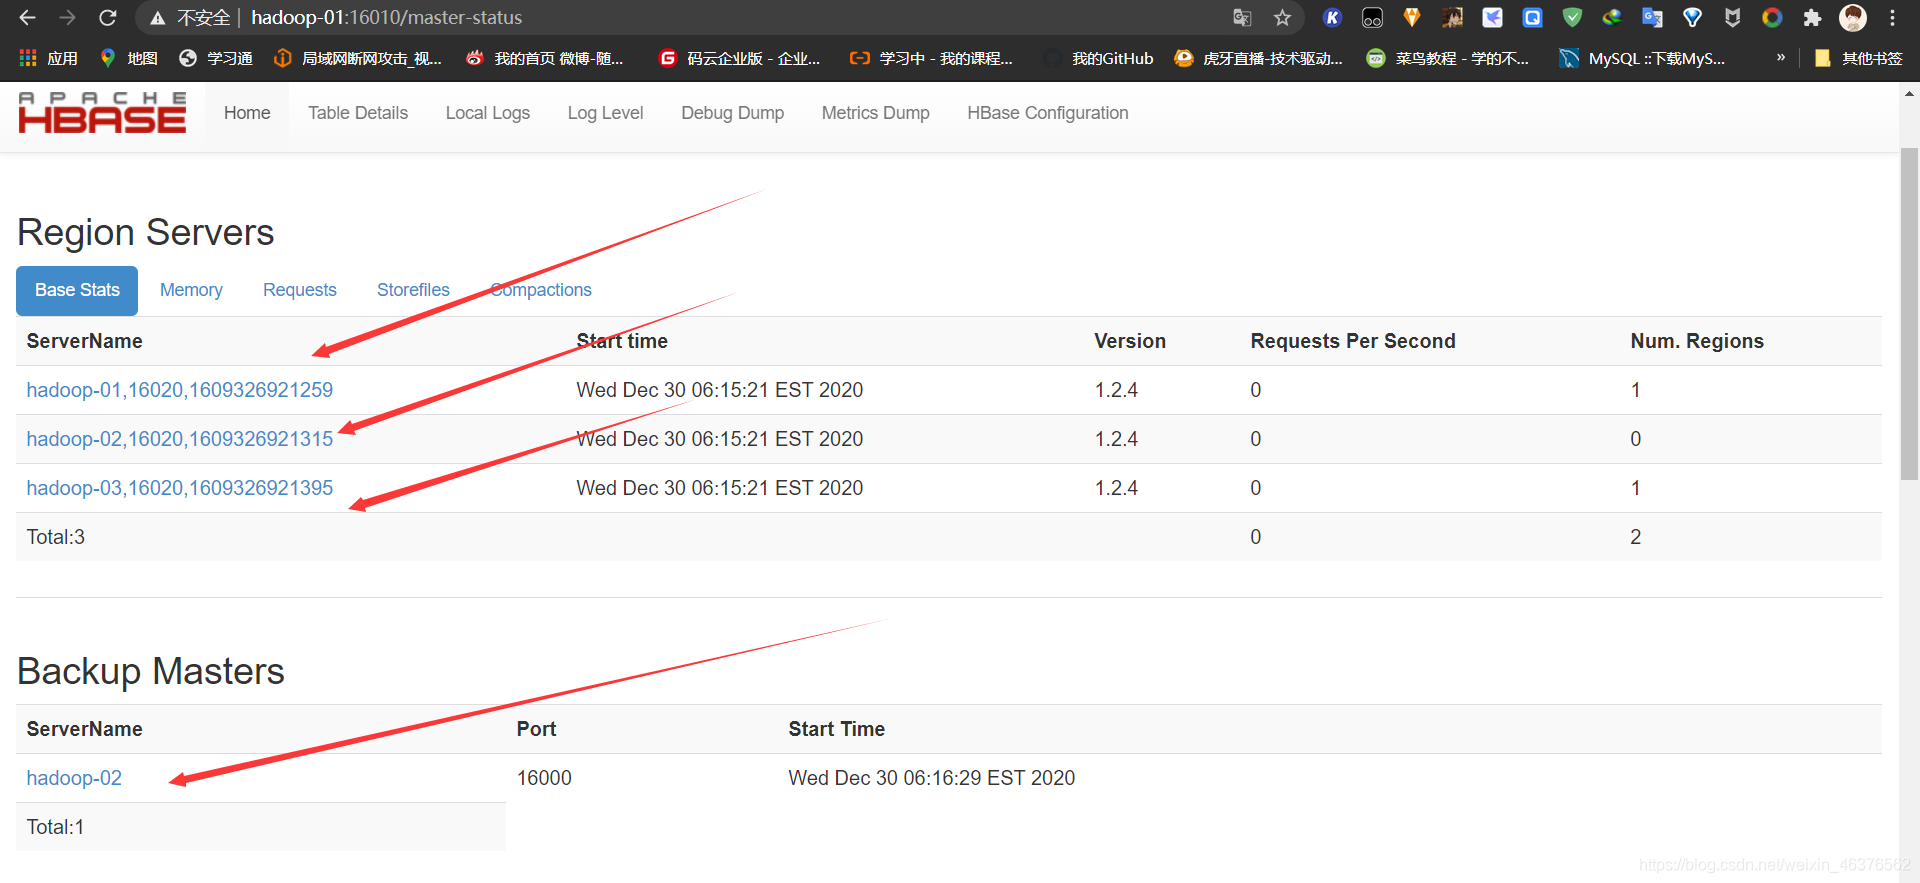Open the MySQL download bookmark

1642,59
